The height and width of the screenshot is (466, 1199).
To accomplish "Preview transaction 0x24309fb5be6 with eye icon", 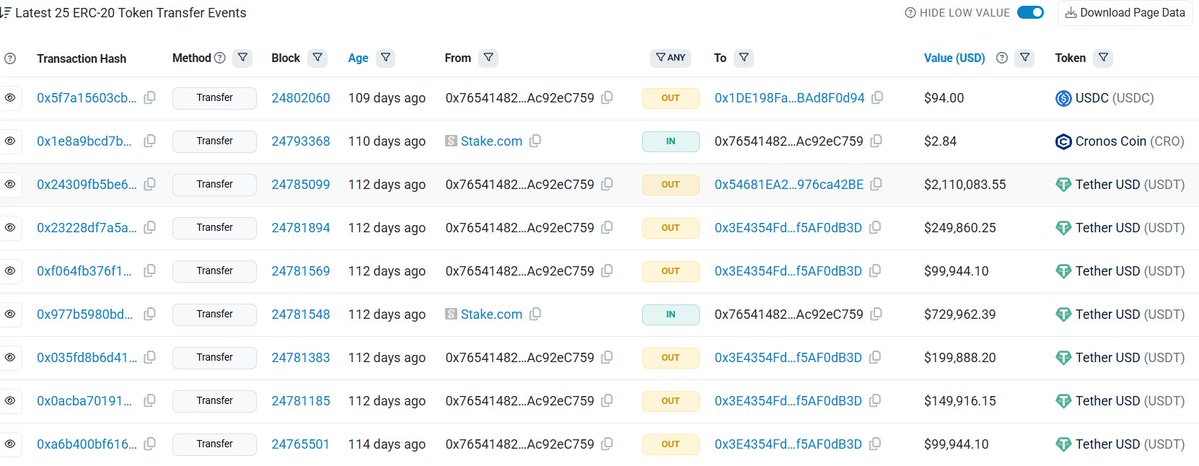I will [x=10, y=184].
